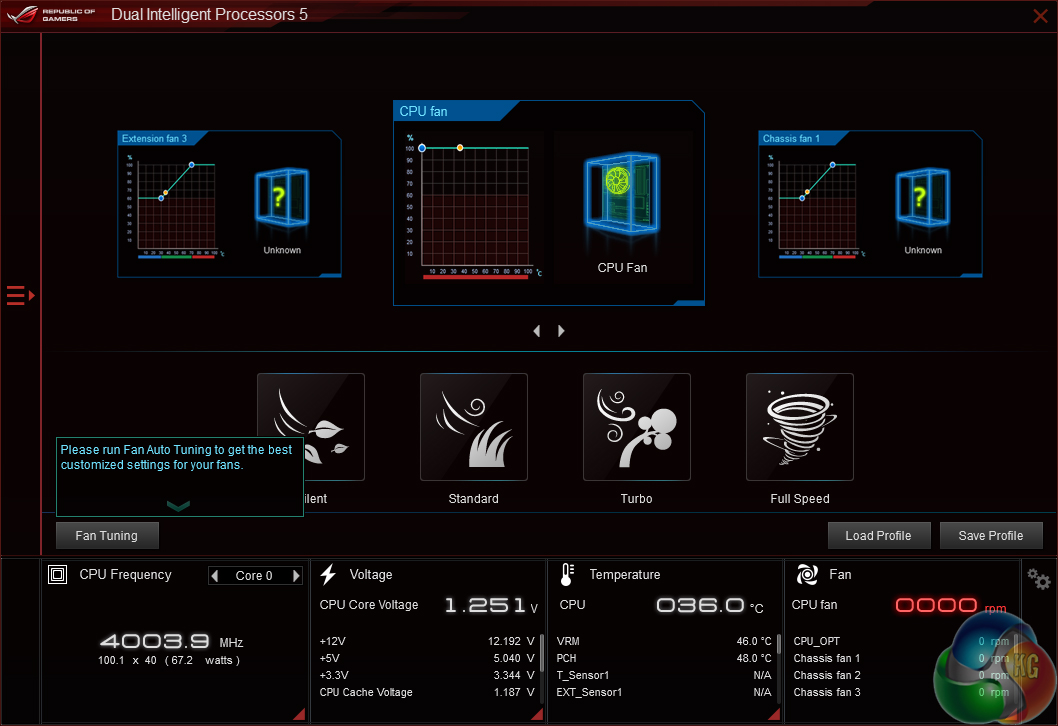Click the VRM temperature row

tap(664, 641)
